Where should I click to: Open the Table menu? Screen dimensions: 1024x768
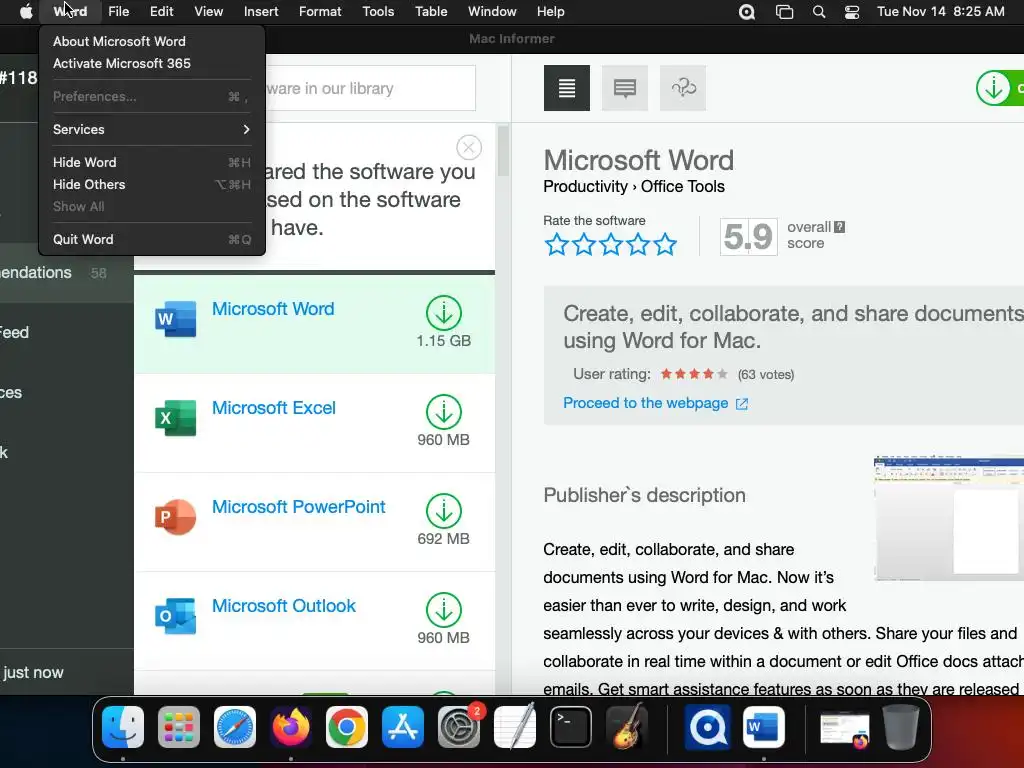pos(431,12)
